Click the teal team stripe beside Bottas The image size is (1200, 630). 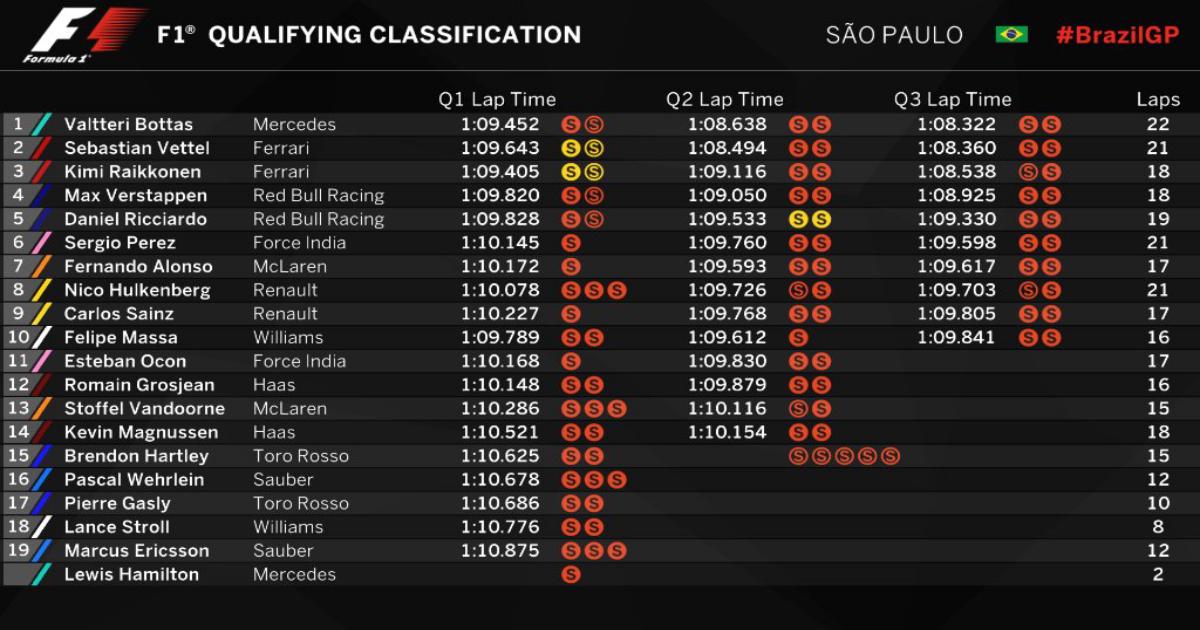(41, 125)
